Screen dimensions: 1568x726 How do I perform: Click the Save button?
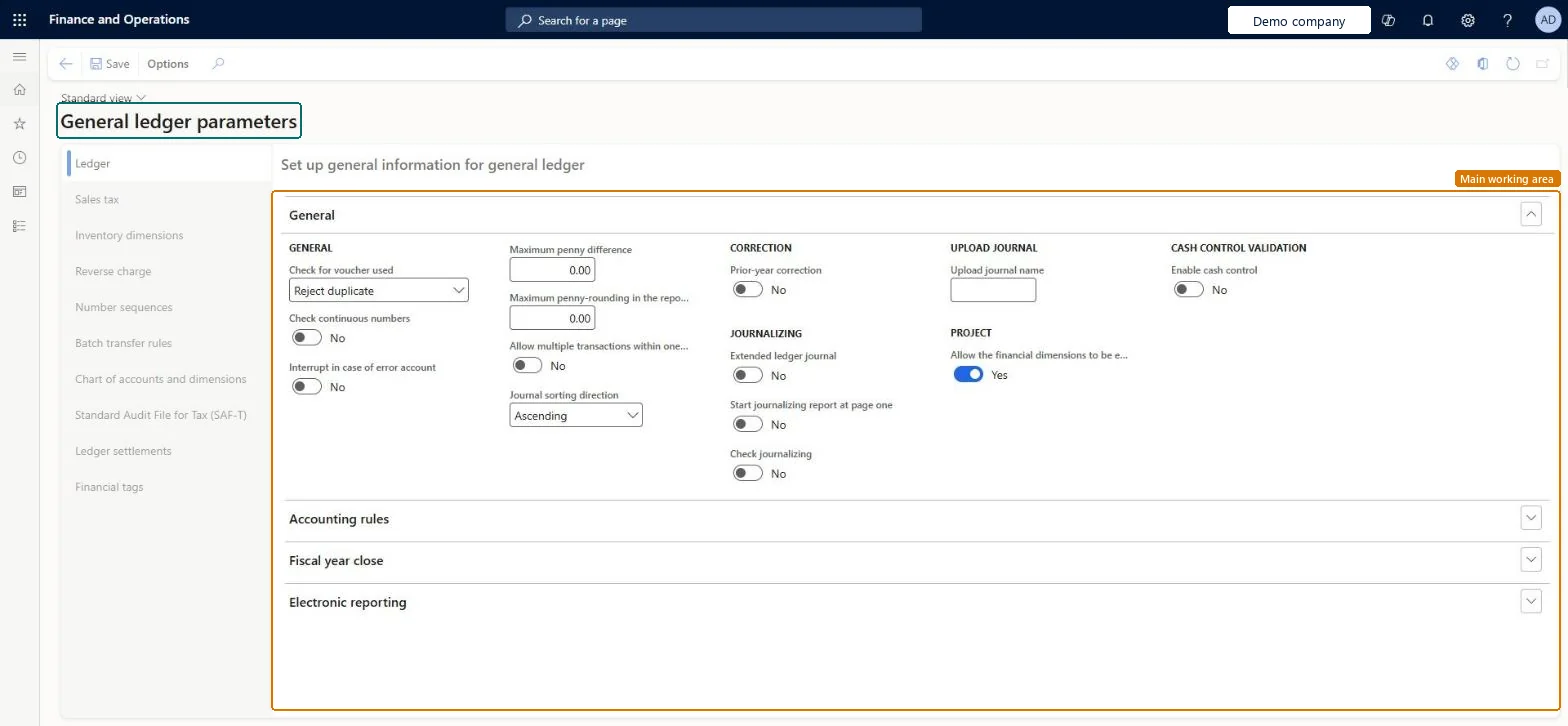(110, 64)
